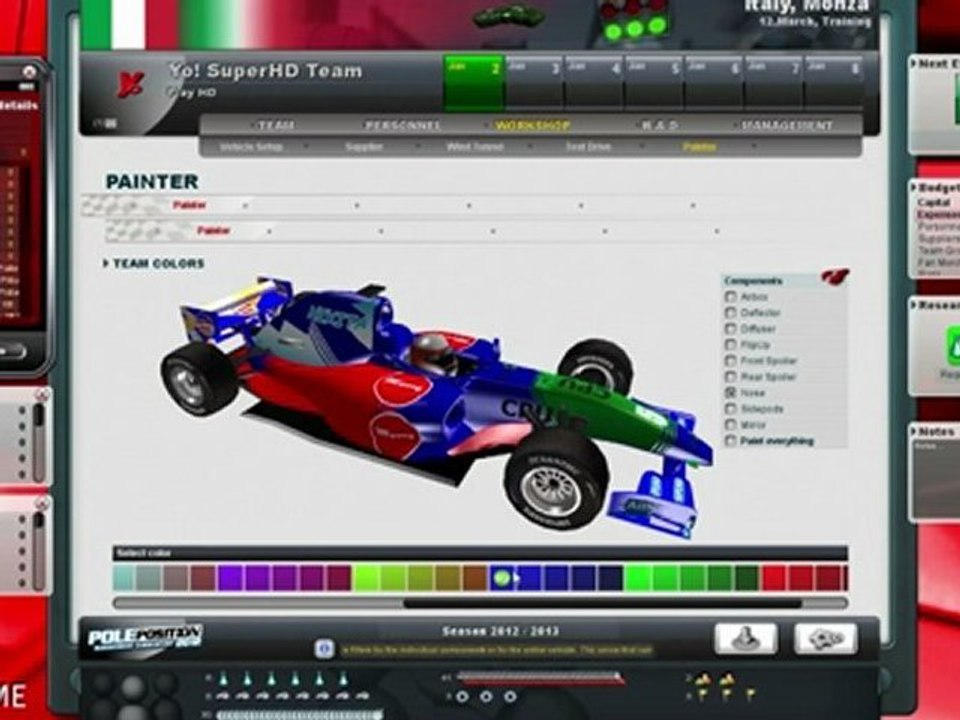Select calendar day Jan 4
The height and width of the screenshot is (720, 960).
[593, 83]
